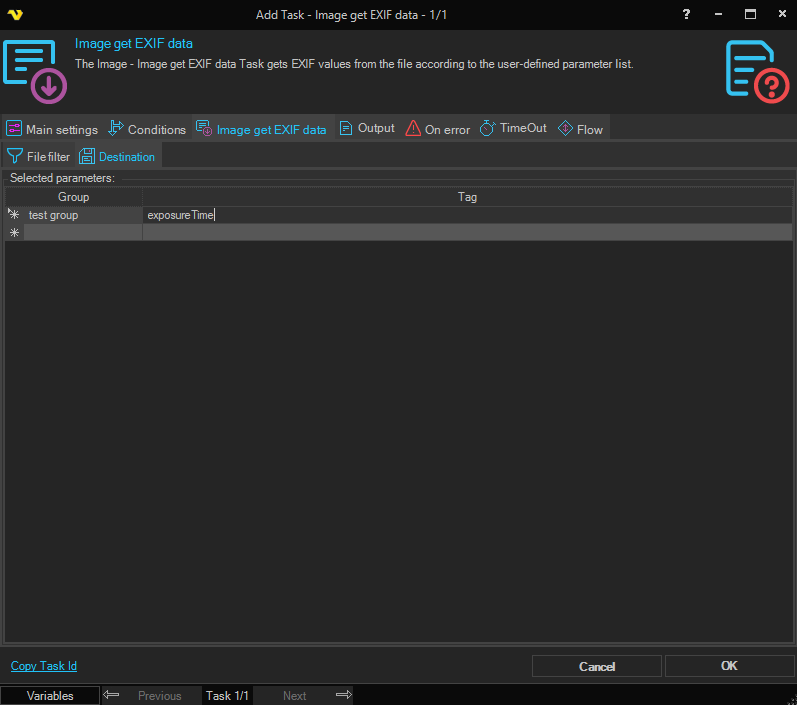This screenshot has height=705, width=797.
Task: Open the Main settings tab
Action: [52, 129]
